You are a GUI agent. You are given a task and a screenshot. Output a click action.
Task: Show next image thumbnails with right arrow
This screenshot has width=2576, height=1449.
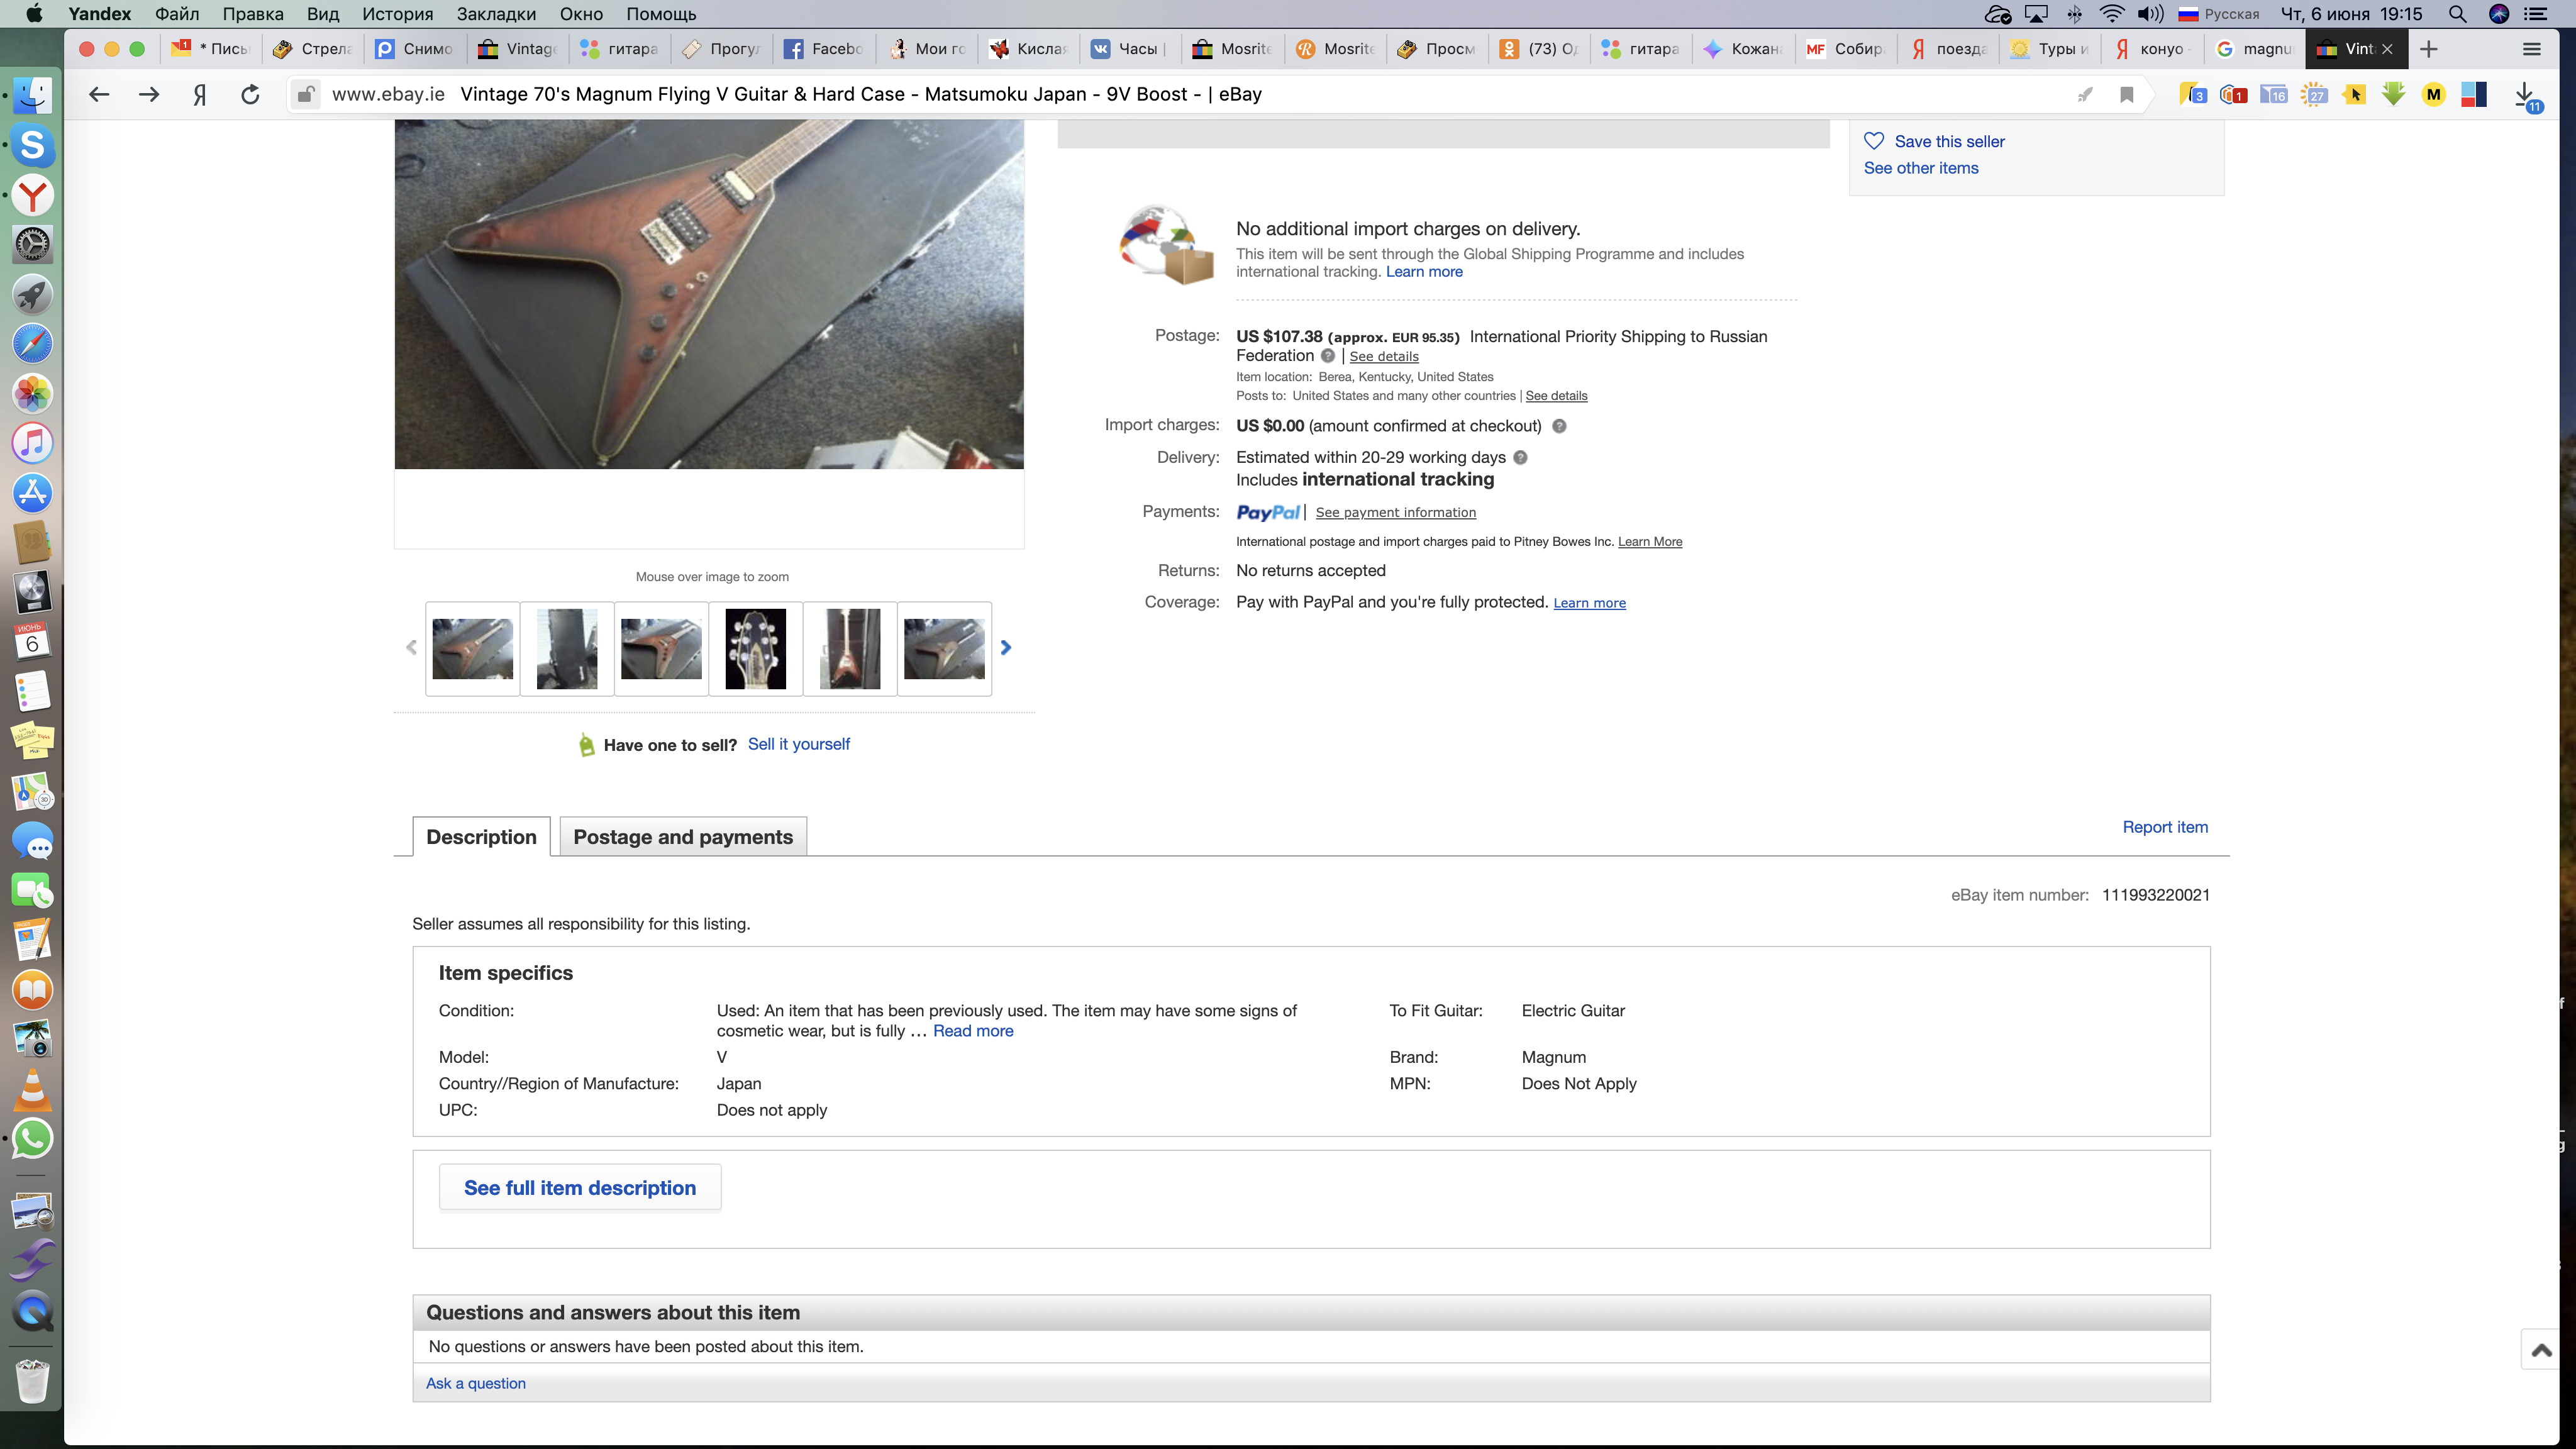pos(1006,648)
